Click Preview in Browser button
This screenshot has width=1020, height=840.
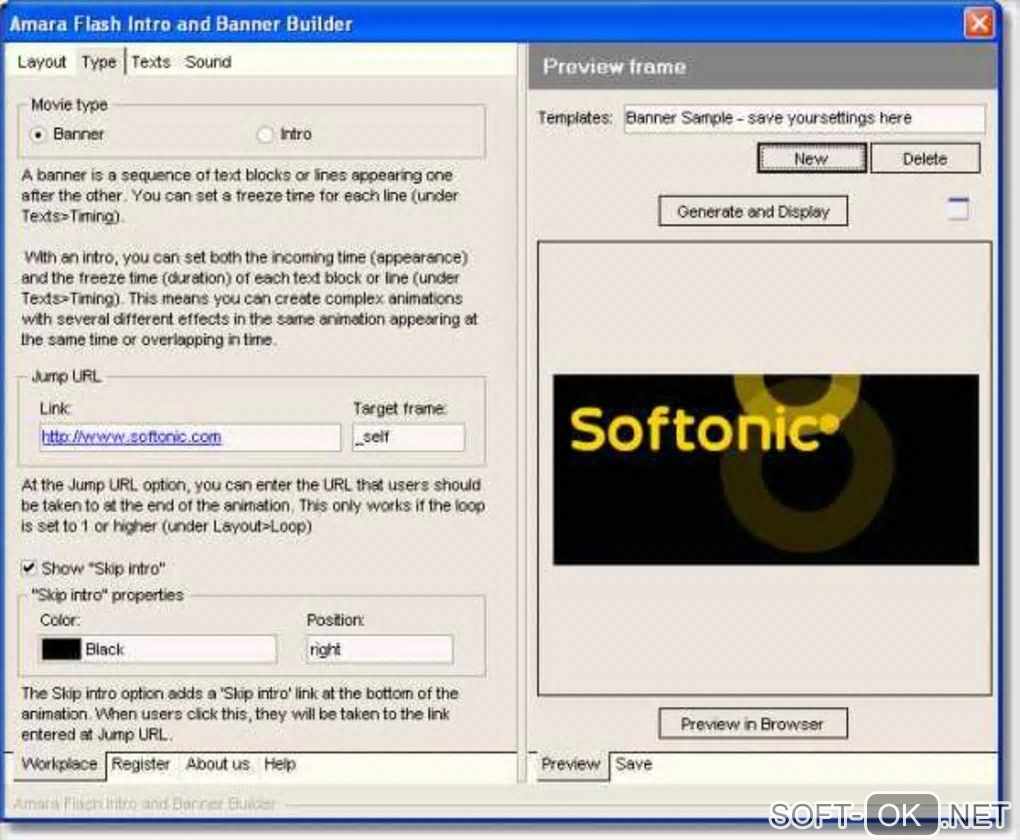pos(753,724)
